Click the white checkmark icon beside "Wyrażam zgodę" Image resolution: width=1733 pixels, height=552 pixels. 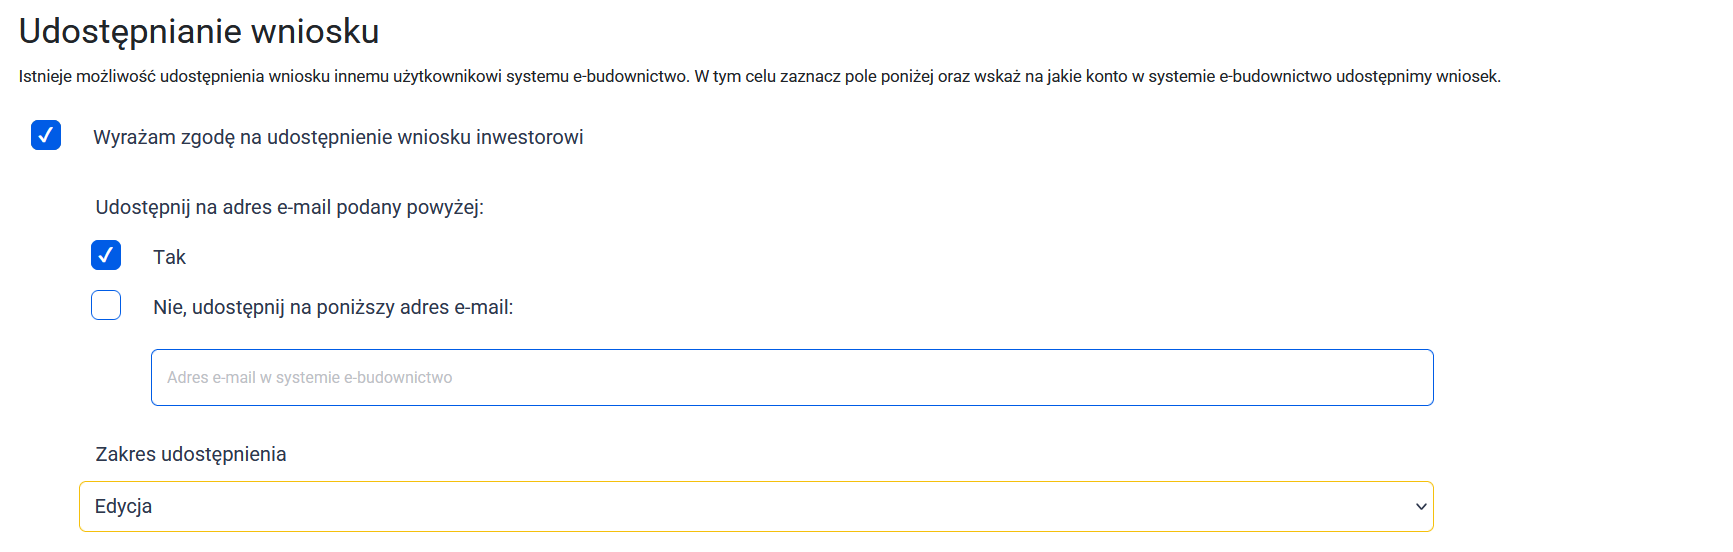pos(46,135)
